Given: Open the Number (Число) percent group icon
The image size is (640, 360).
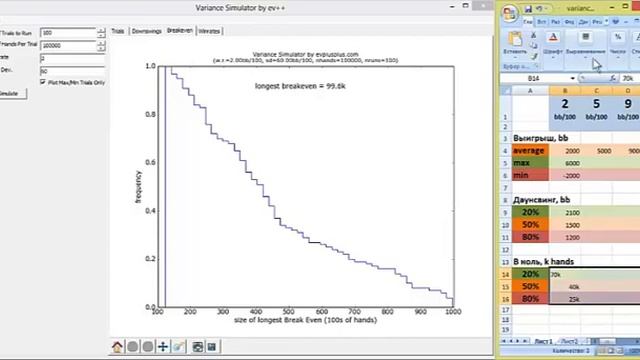Looking at the screenshot, I should click(618, 38).
